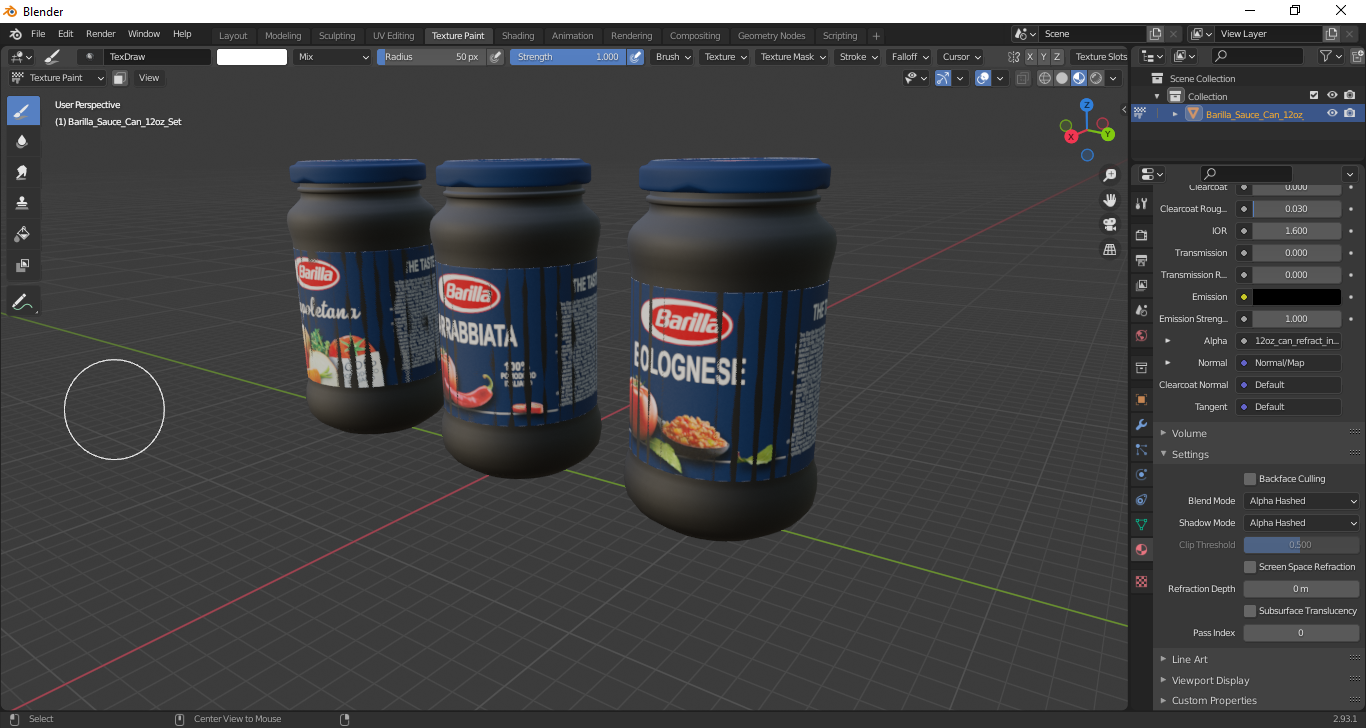Viewport: 1366px width, 728px height.
Task: Select the Clone tool
Action: point(23,204)
